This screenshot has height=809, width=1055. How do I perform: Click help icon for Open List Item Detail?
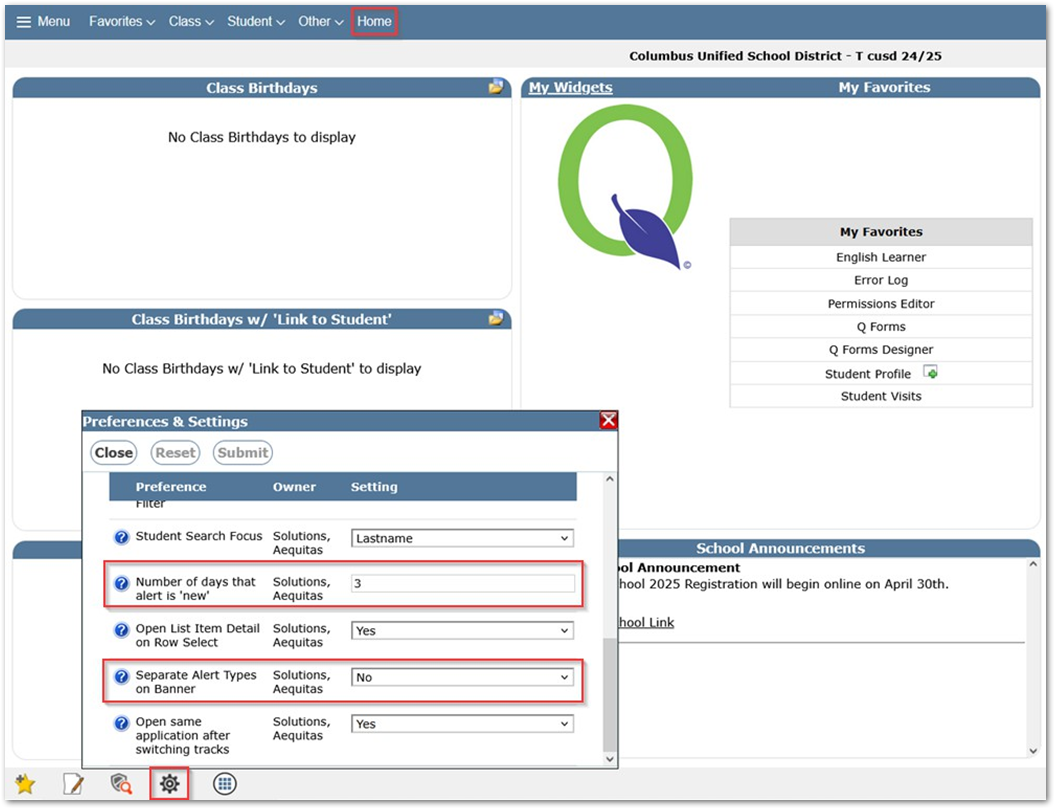point(121,630)
